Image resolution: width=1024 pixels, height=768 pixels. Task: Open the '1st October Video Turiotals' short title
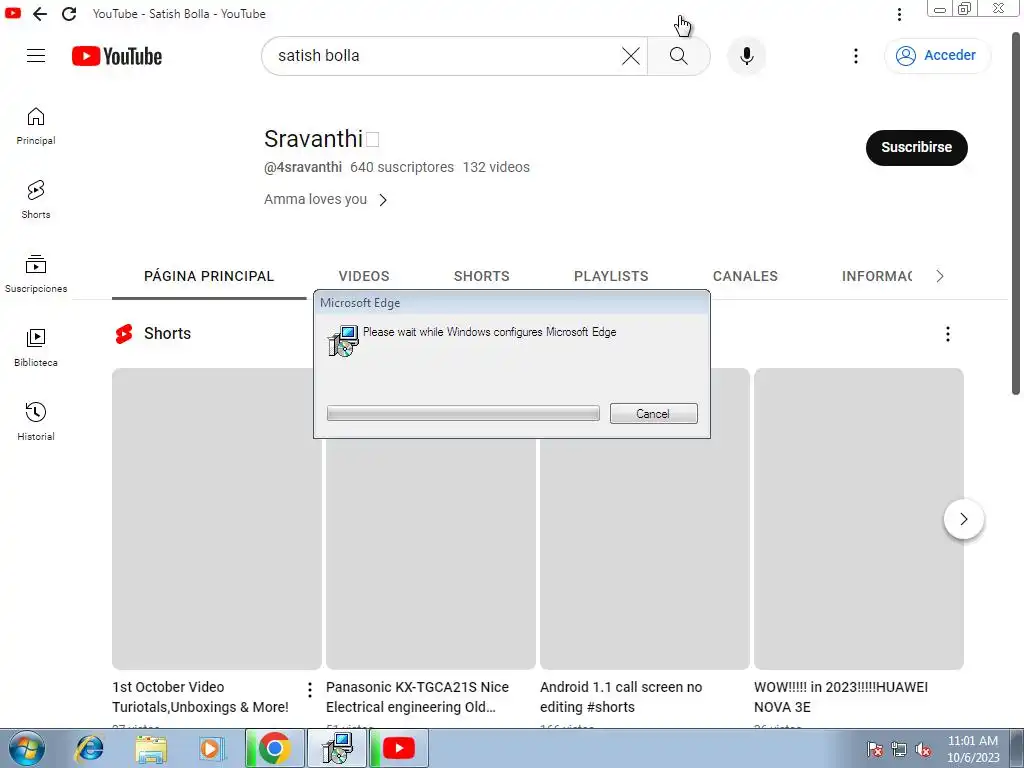click(200, 697)
